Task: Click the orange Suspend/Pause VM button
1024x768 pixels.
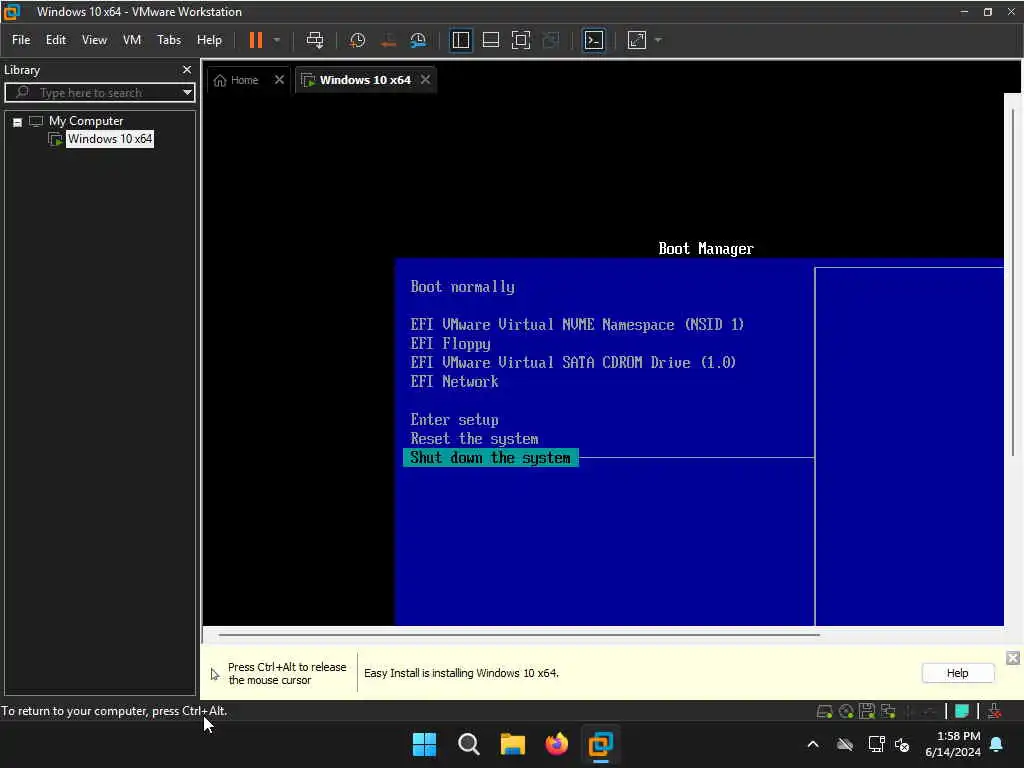Action: pos(255,40)
